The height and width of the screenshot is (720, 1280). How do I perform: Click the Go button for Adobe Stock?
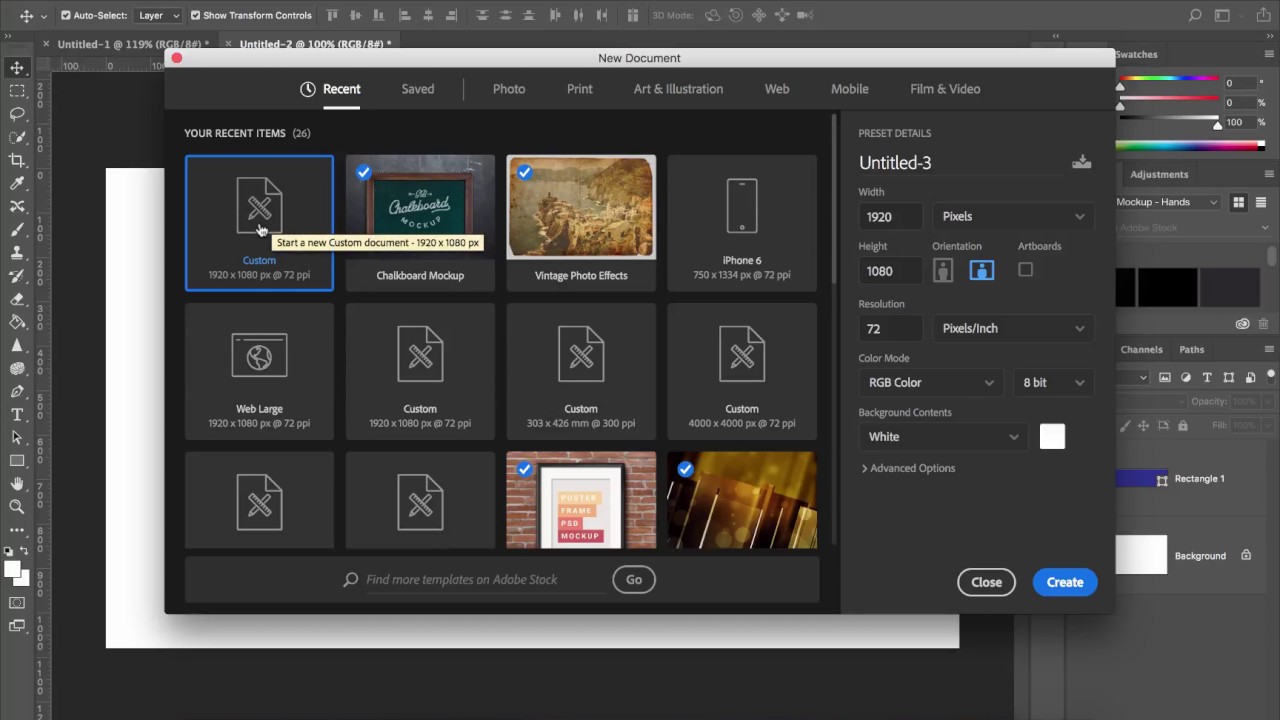(634, 579)
